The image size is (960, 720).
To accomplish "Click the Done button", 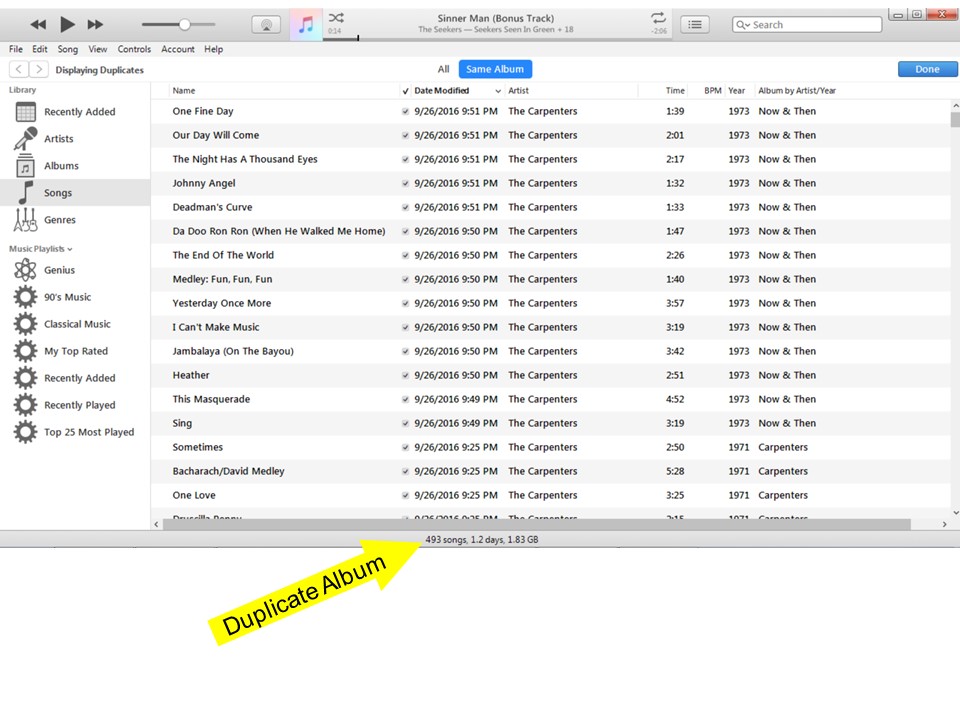I will coord(927,69).
